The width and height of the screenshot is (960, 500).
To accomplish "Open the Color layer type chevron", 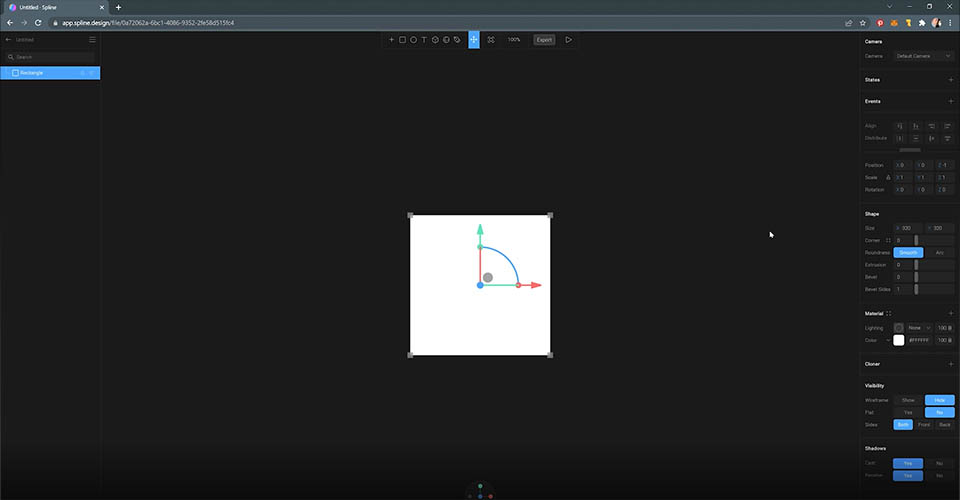I will coord(888,340).
